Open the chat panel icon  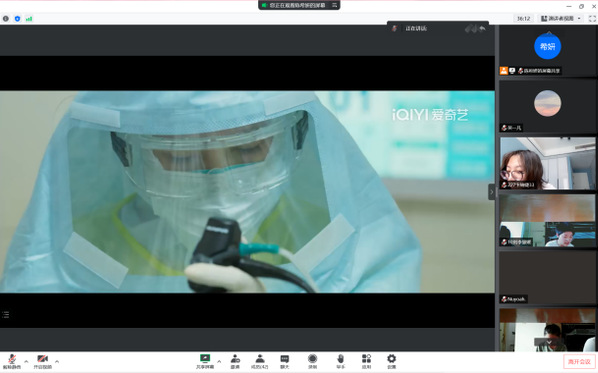285,362
